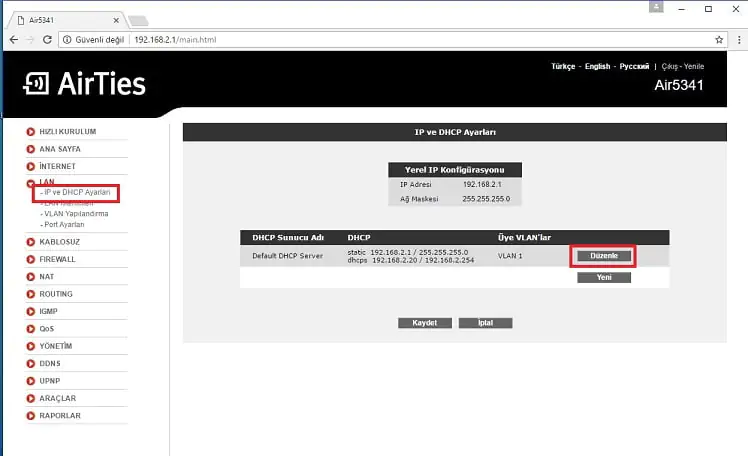
Task: Open the Chrome three-dot menu
Action: 739,40
